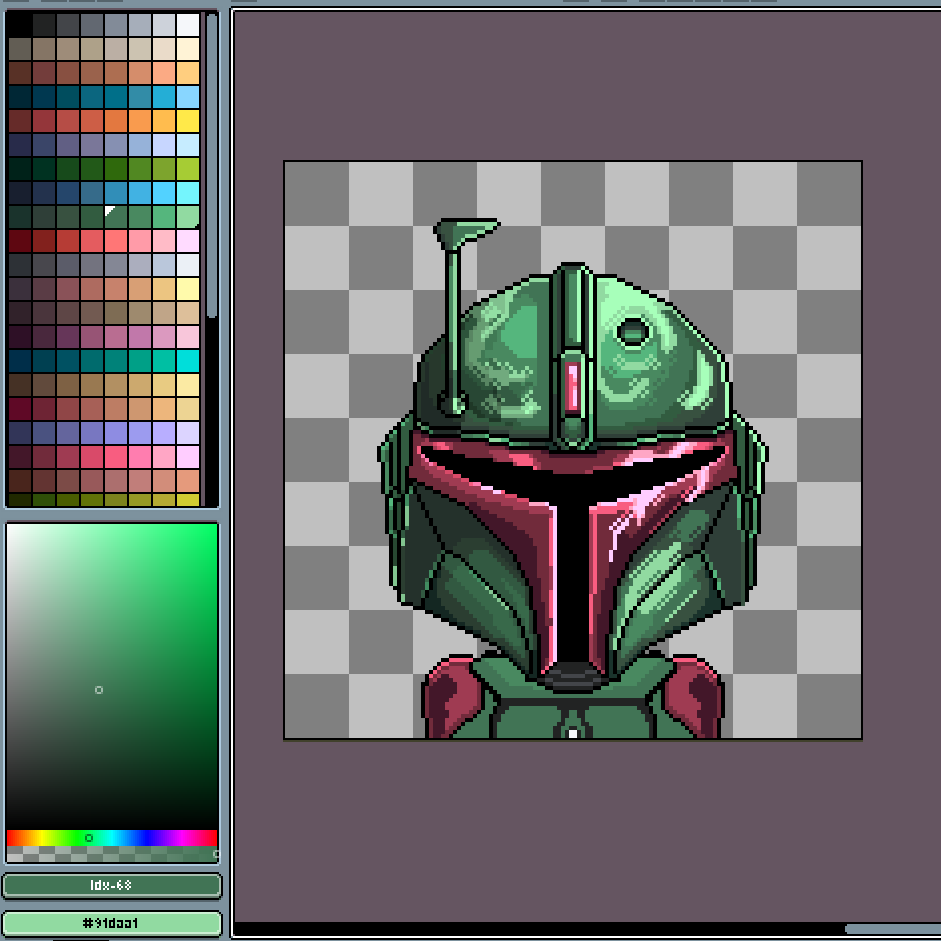Select the pure orange swatch in red-yellow row
This screenshot has height=941, width=941.
(x=116, y=121)
